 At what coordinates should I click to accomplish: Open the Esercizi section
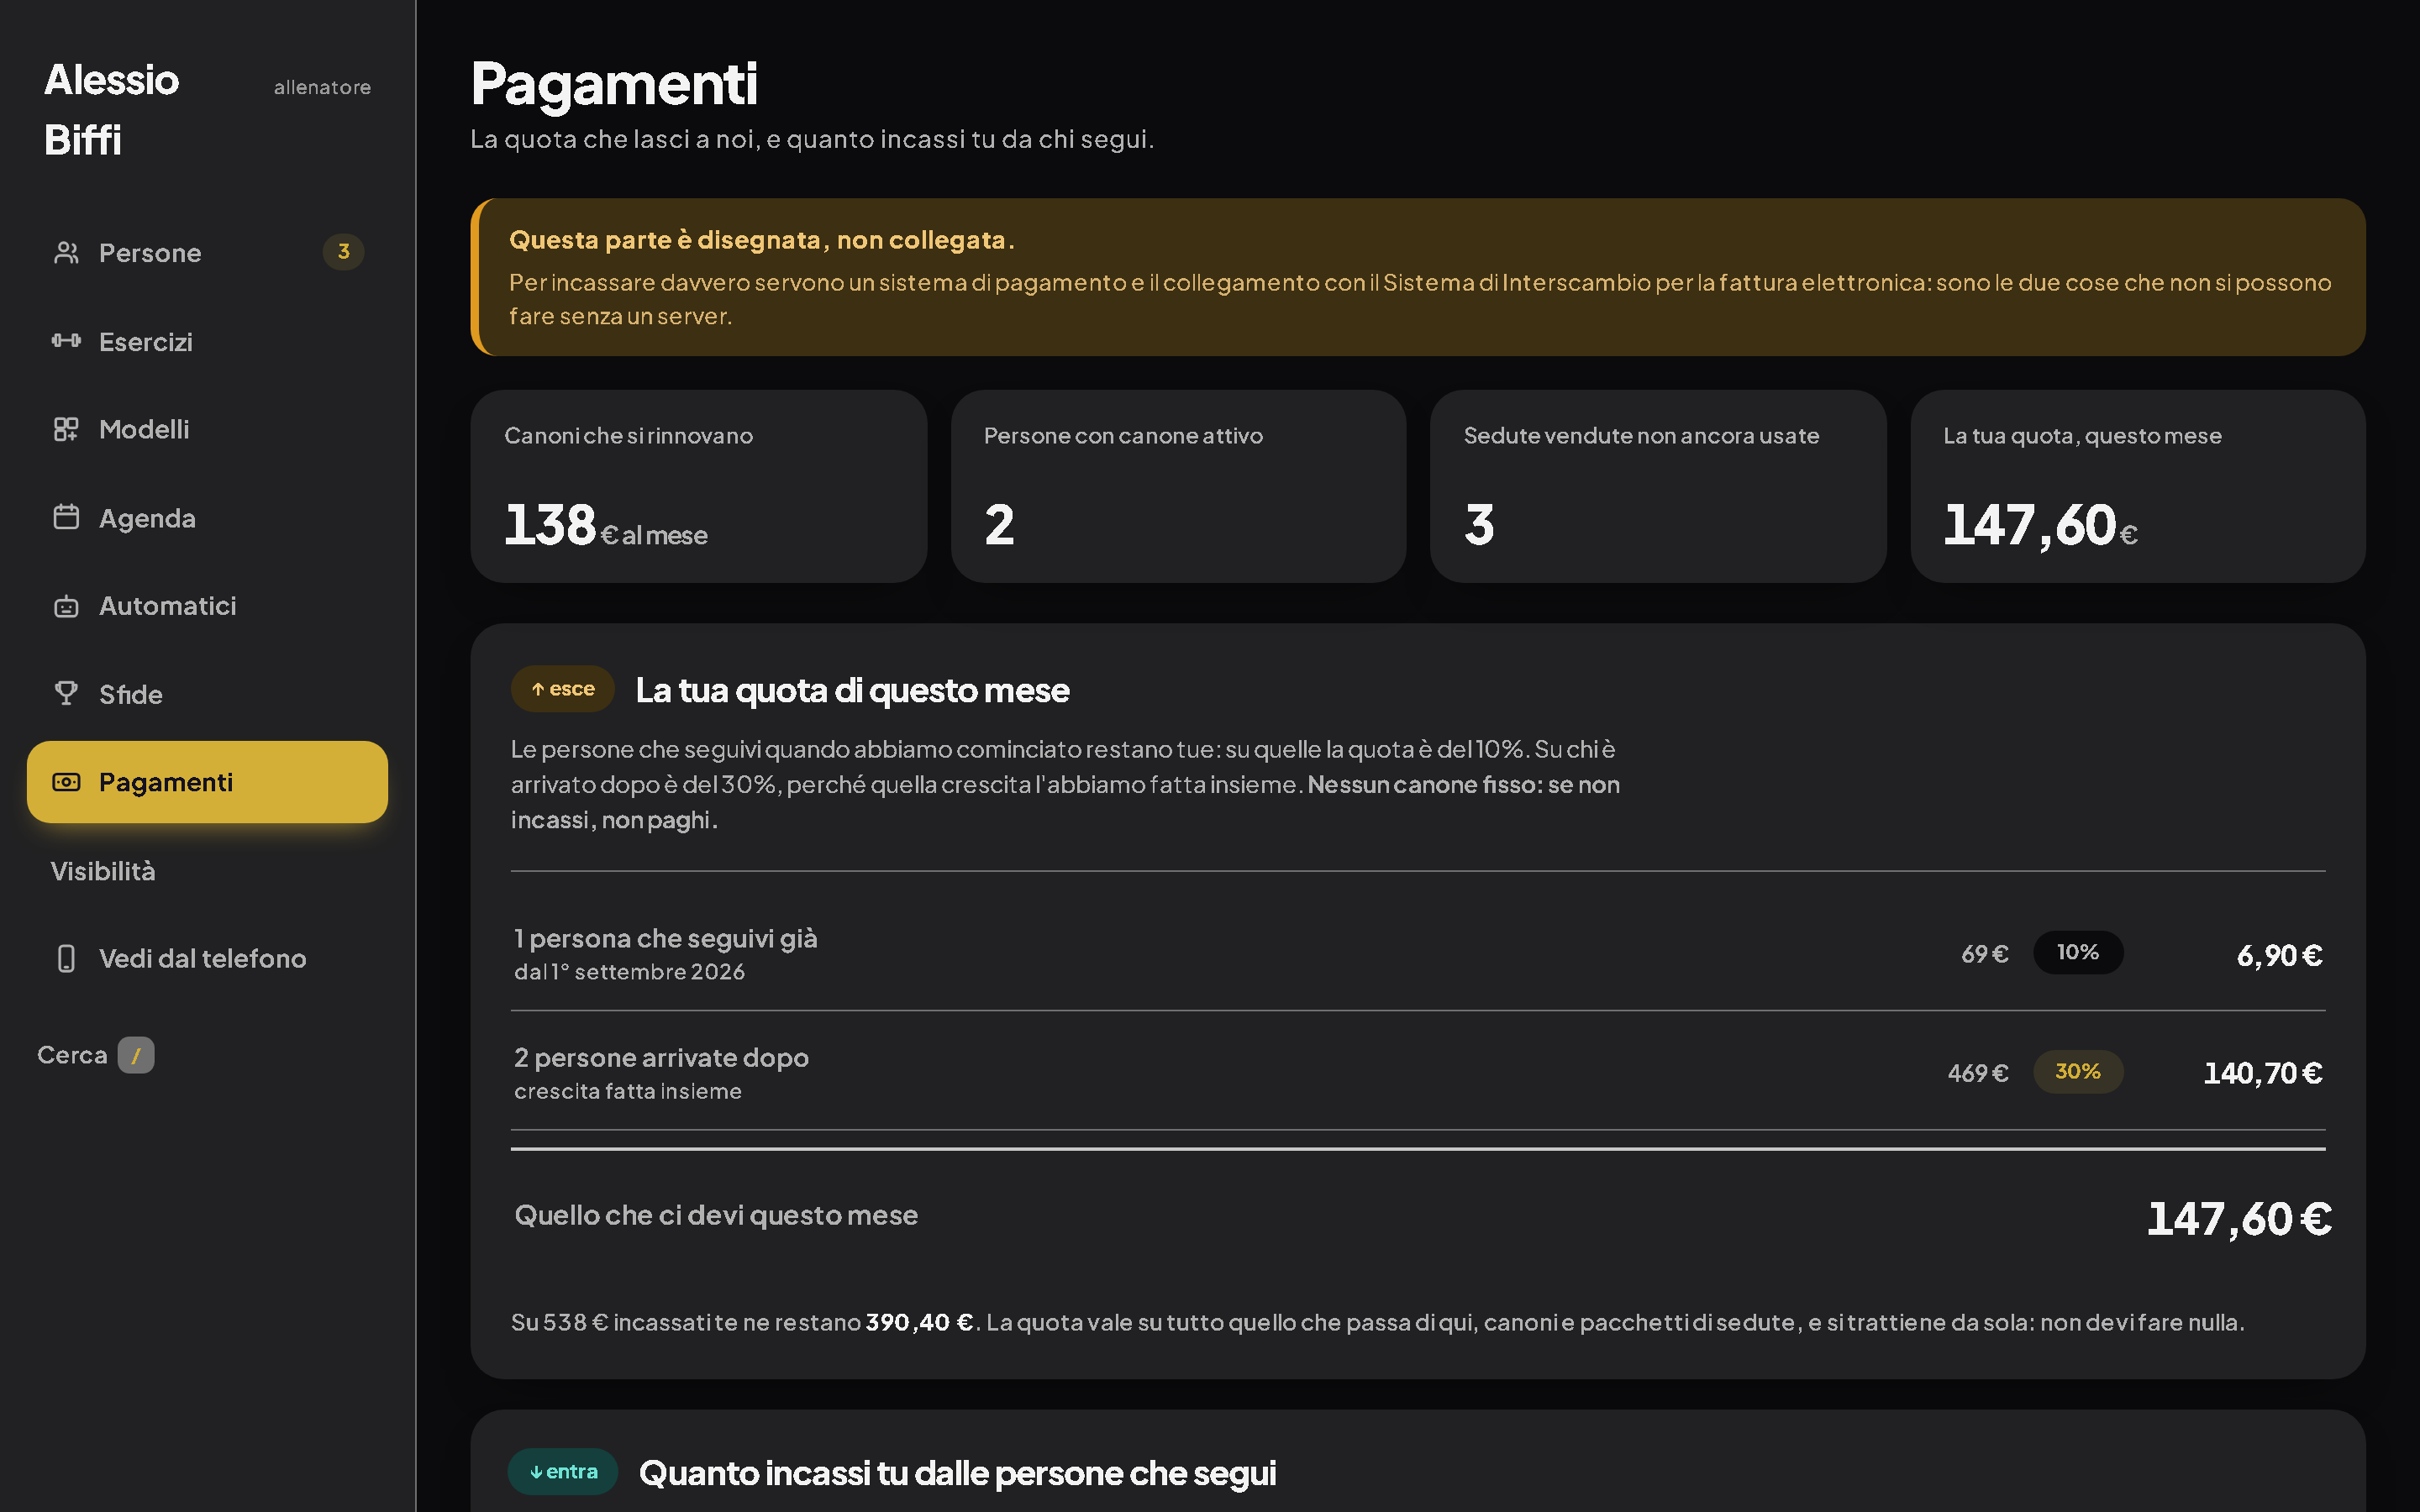click(x=207, y=341)
